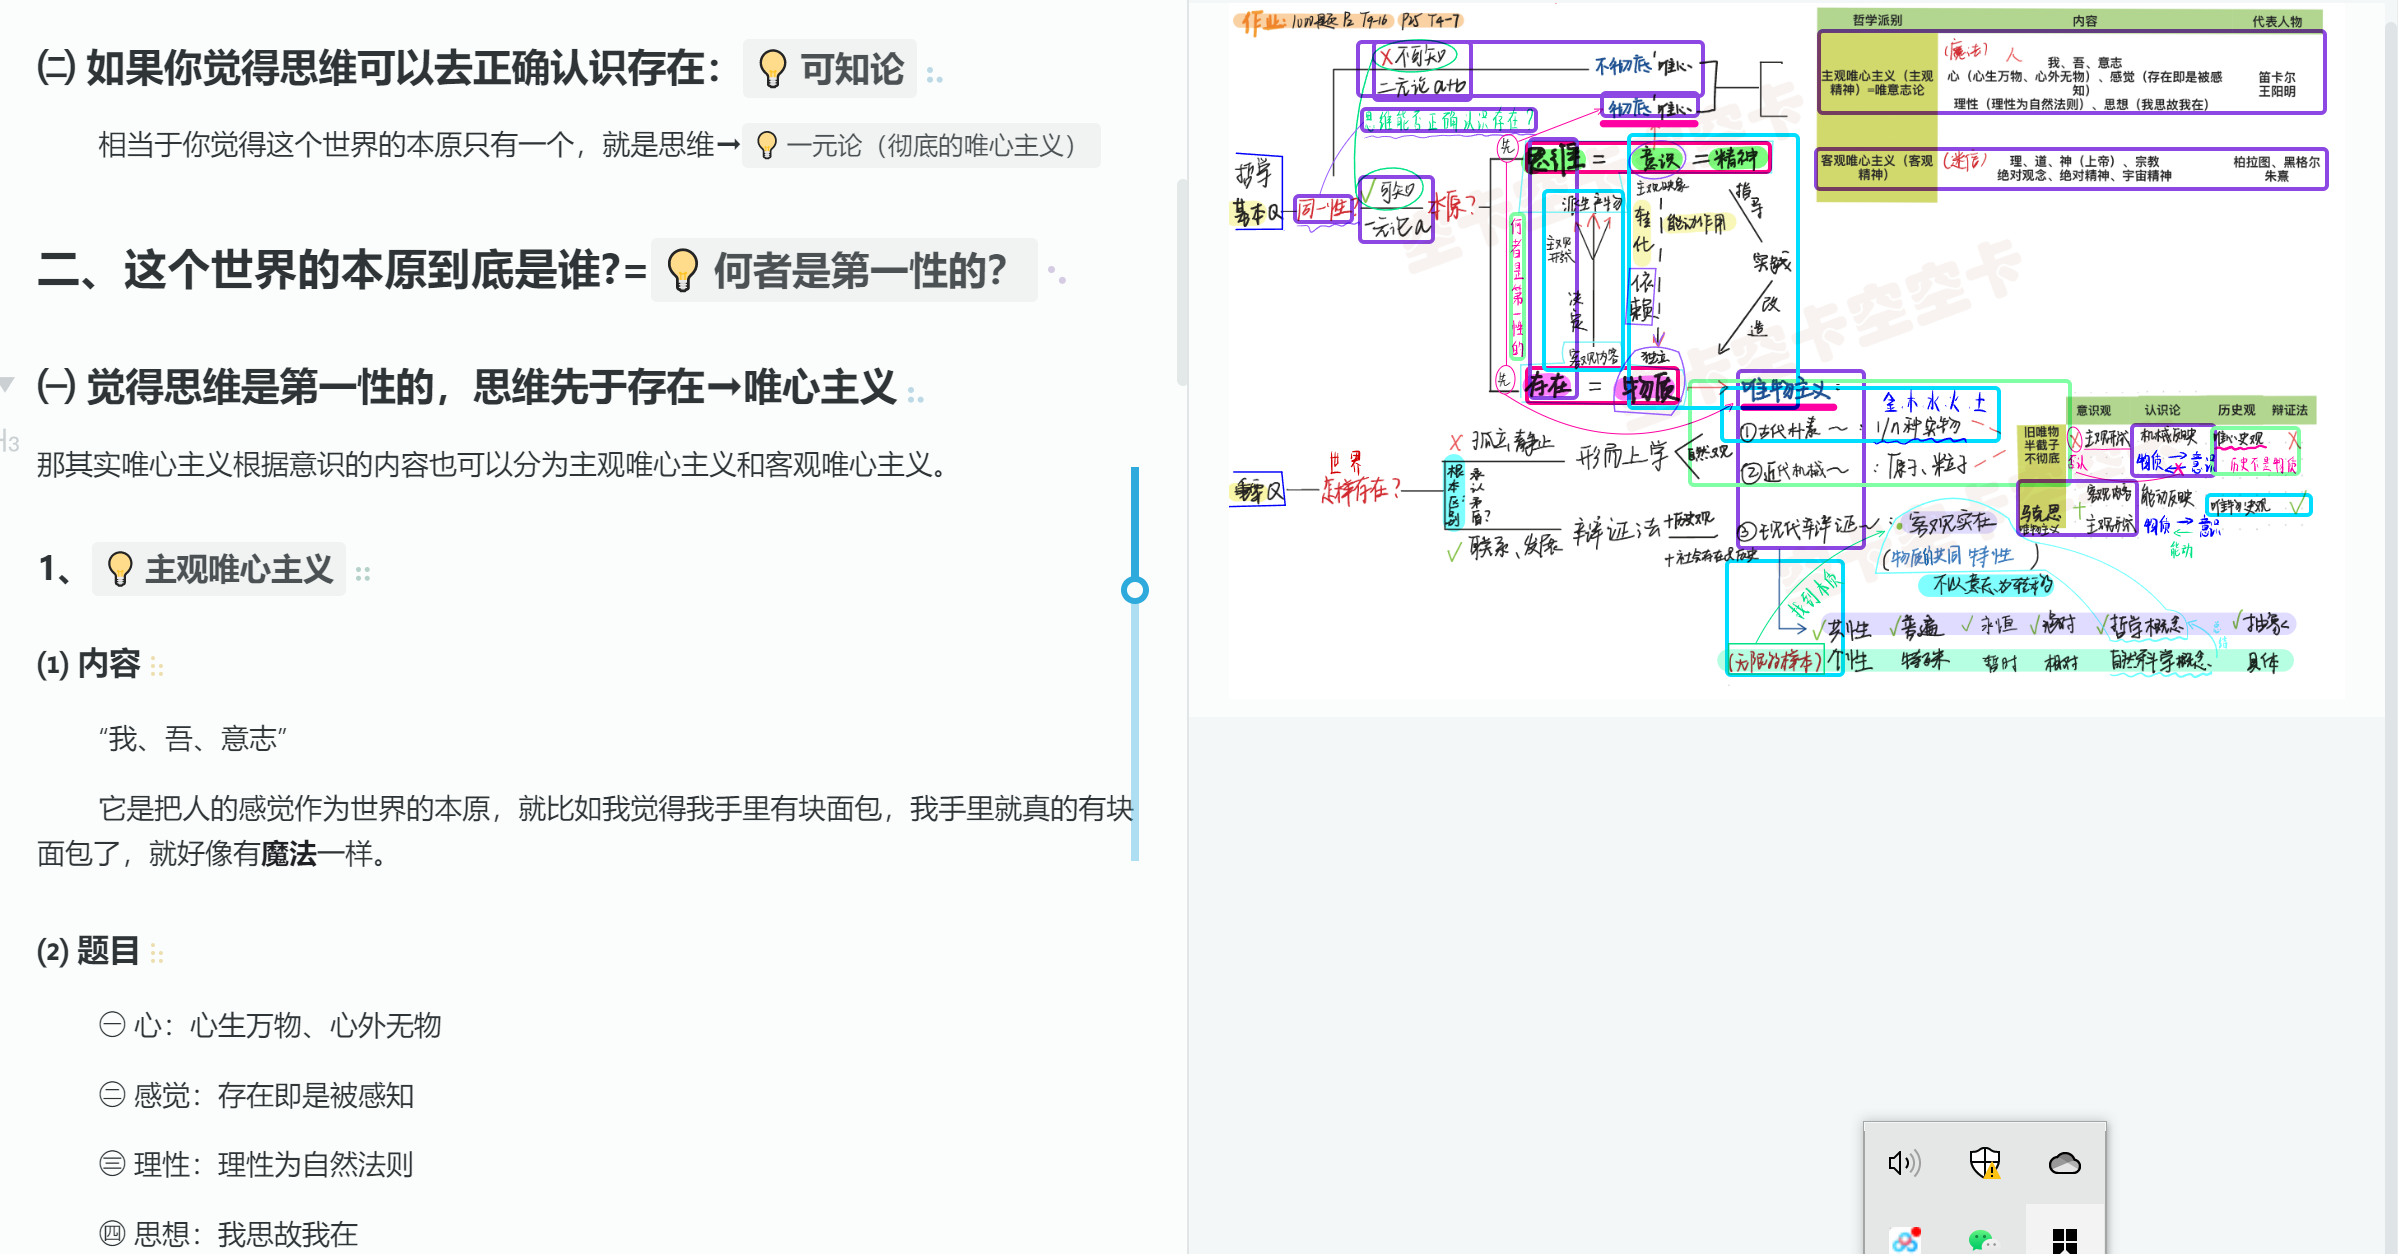
Task: Click the lightbulb icon in the 主观唯心主义 tag
Action: tap(120, 568)
